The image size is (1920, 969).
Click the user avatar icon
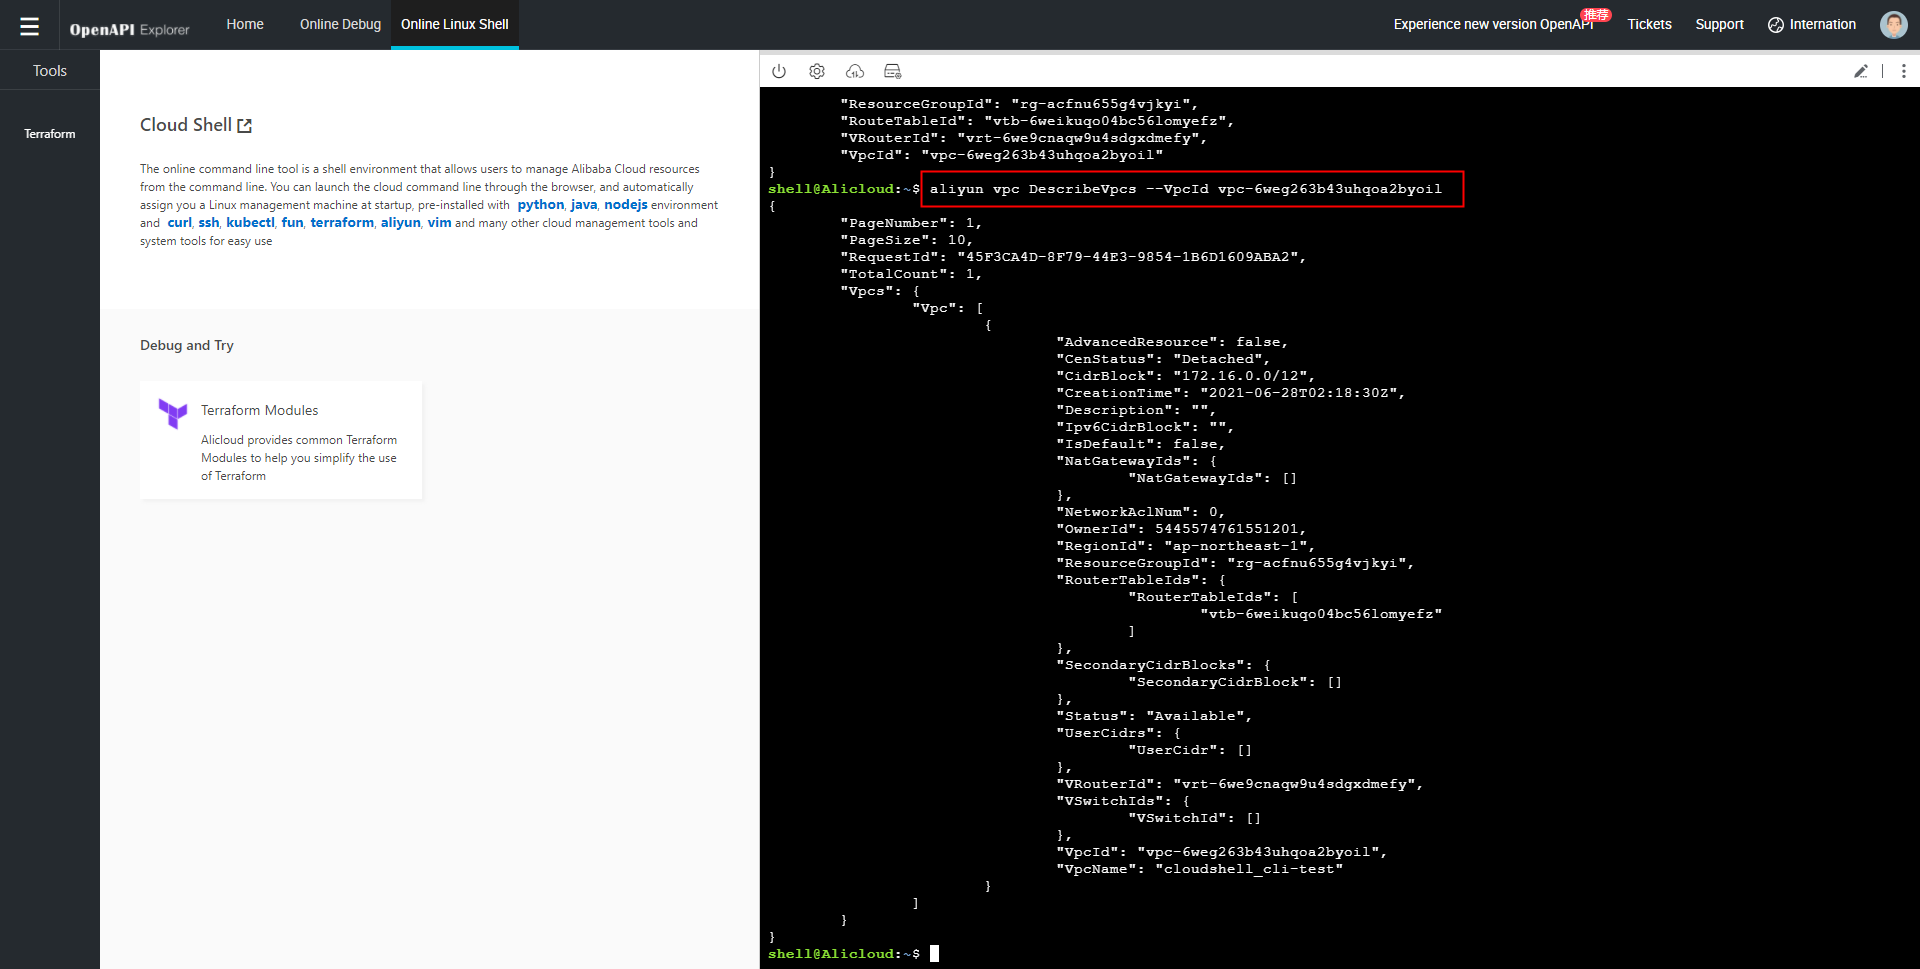tap(1894, 25)
